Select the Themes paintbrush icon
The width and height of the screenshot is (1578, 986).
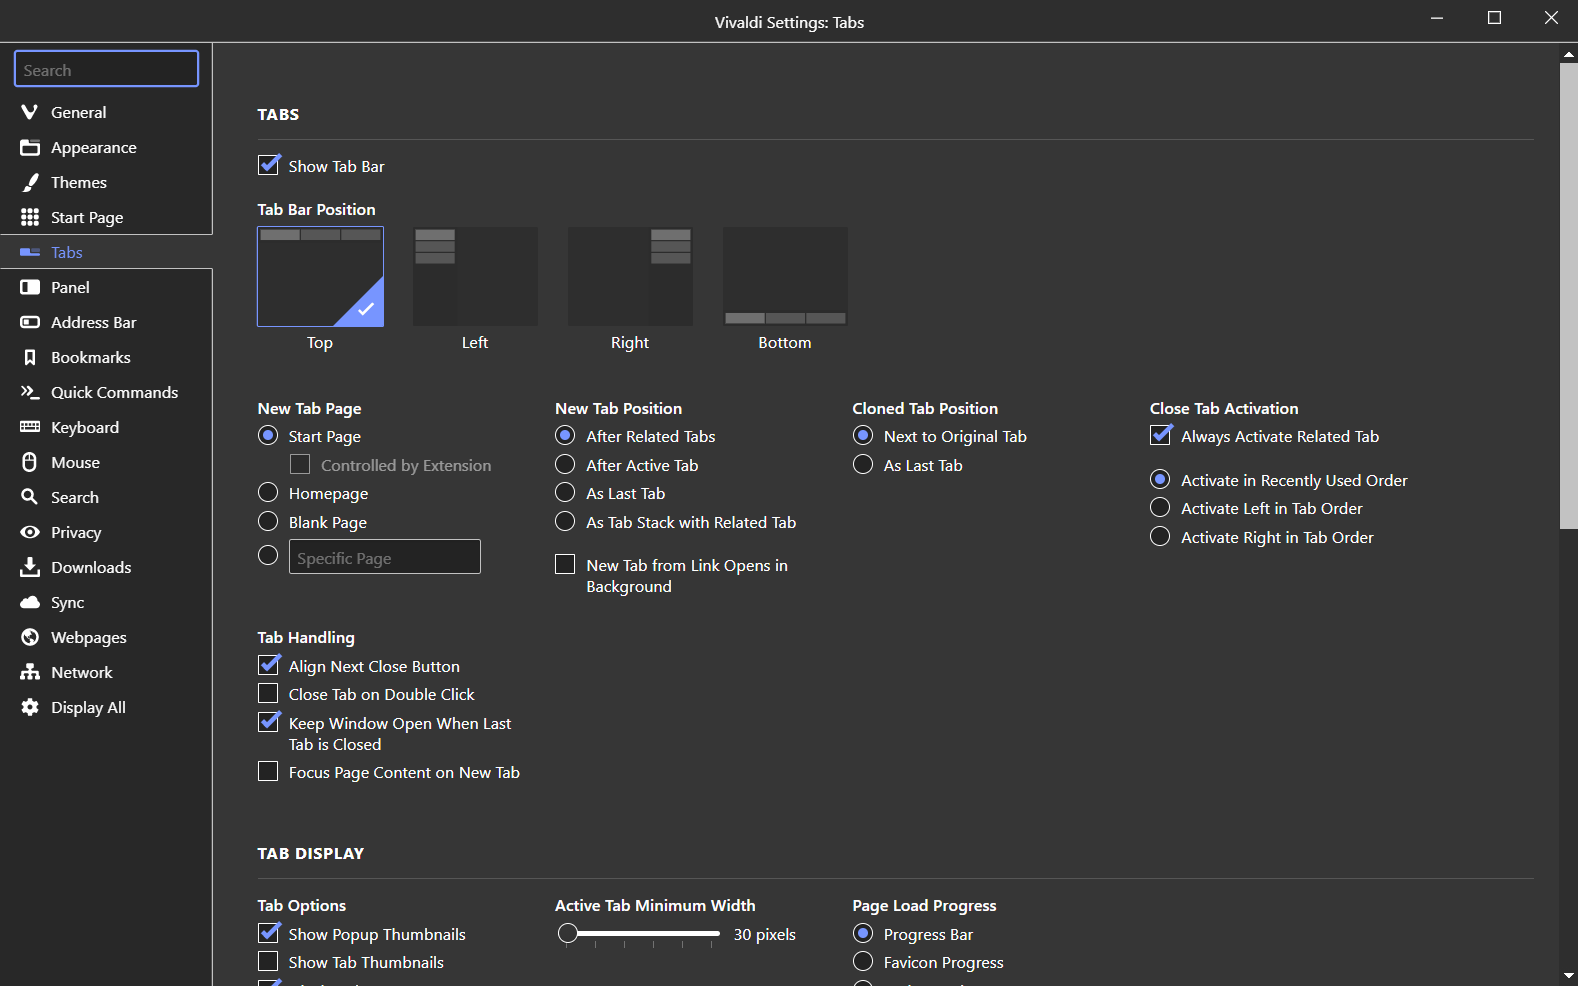pos(30,182)
